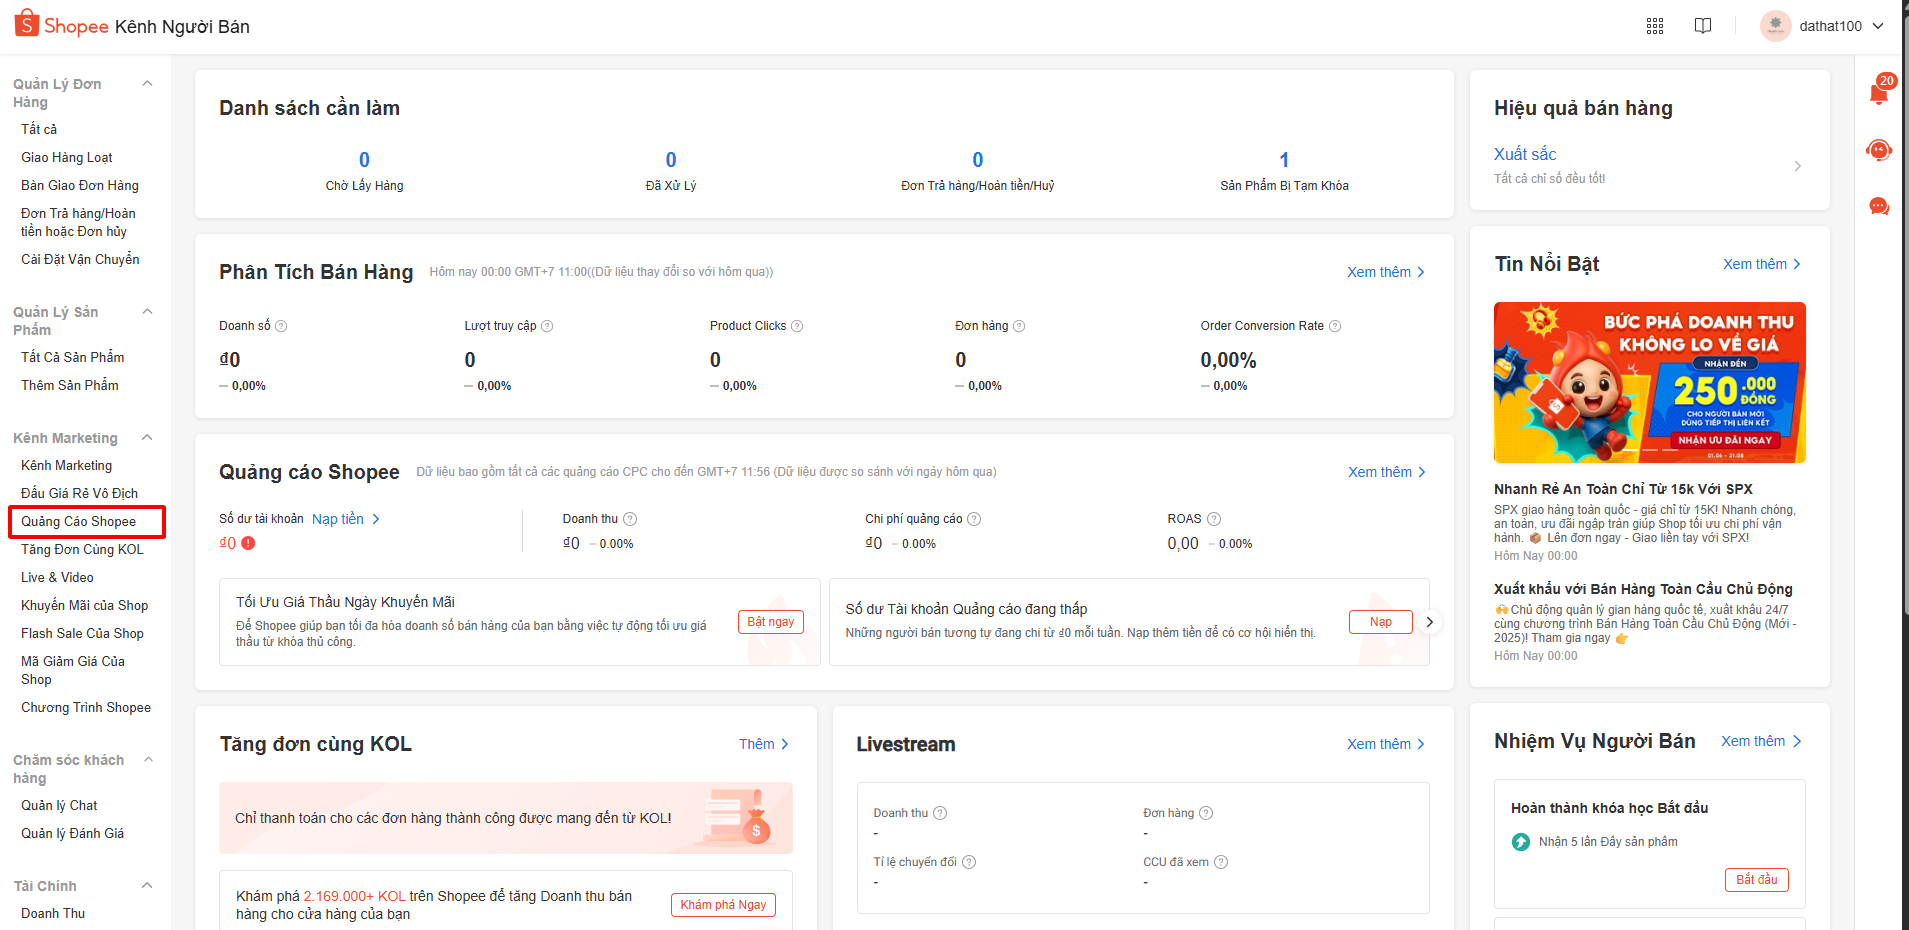
Task: Go to Flash Sale Của Shop
Action: click(x=82, y=633)
